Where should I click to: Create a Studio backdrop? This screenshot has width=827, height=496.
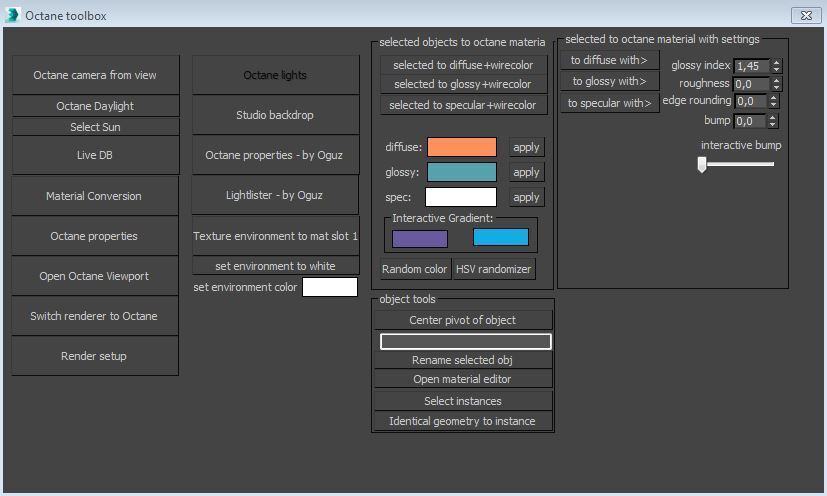pyautogui.click(x=275, y=115)
